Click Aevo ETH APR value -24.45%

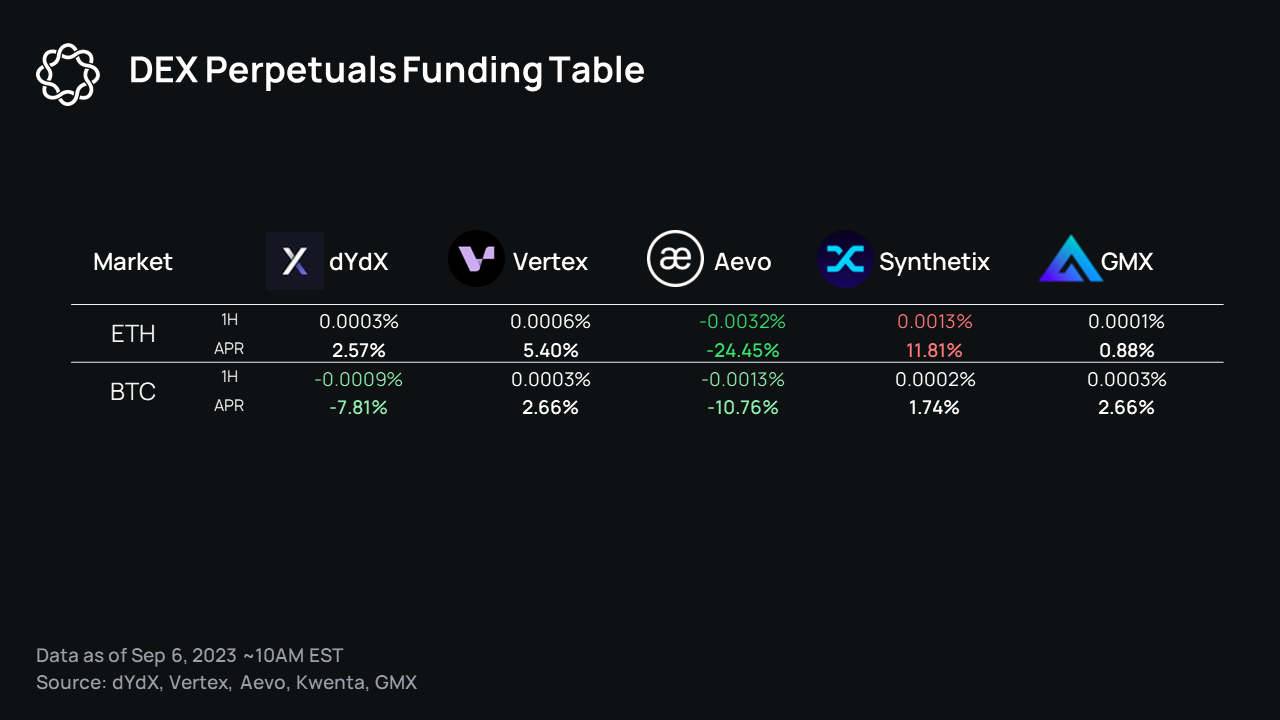742,351
